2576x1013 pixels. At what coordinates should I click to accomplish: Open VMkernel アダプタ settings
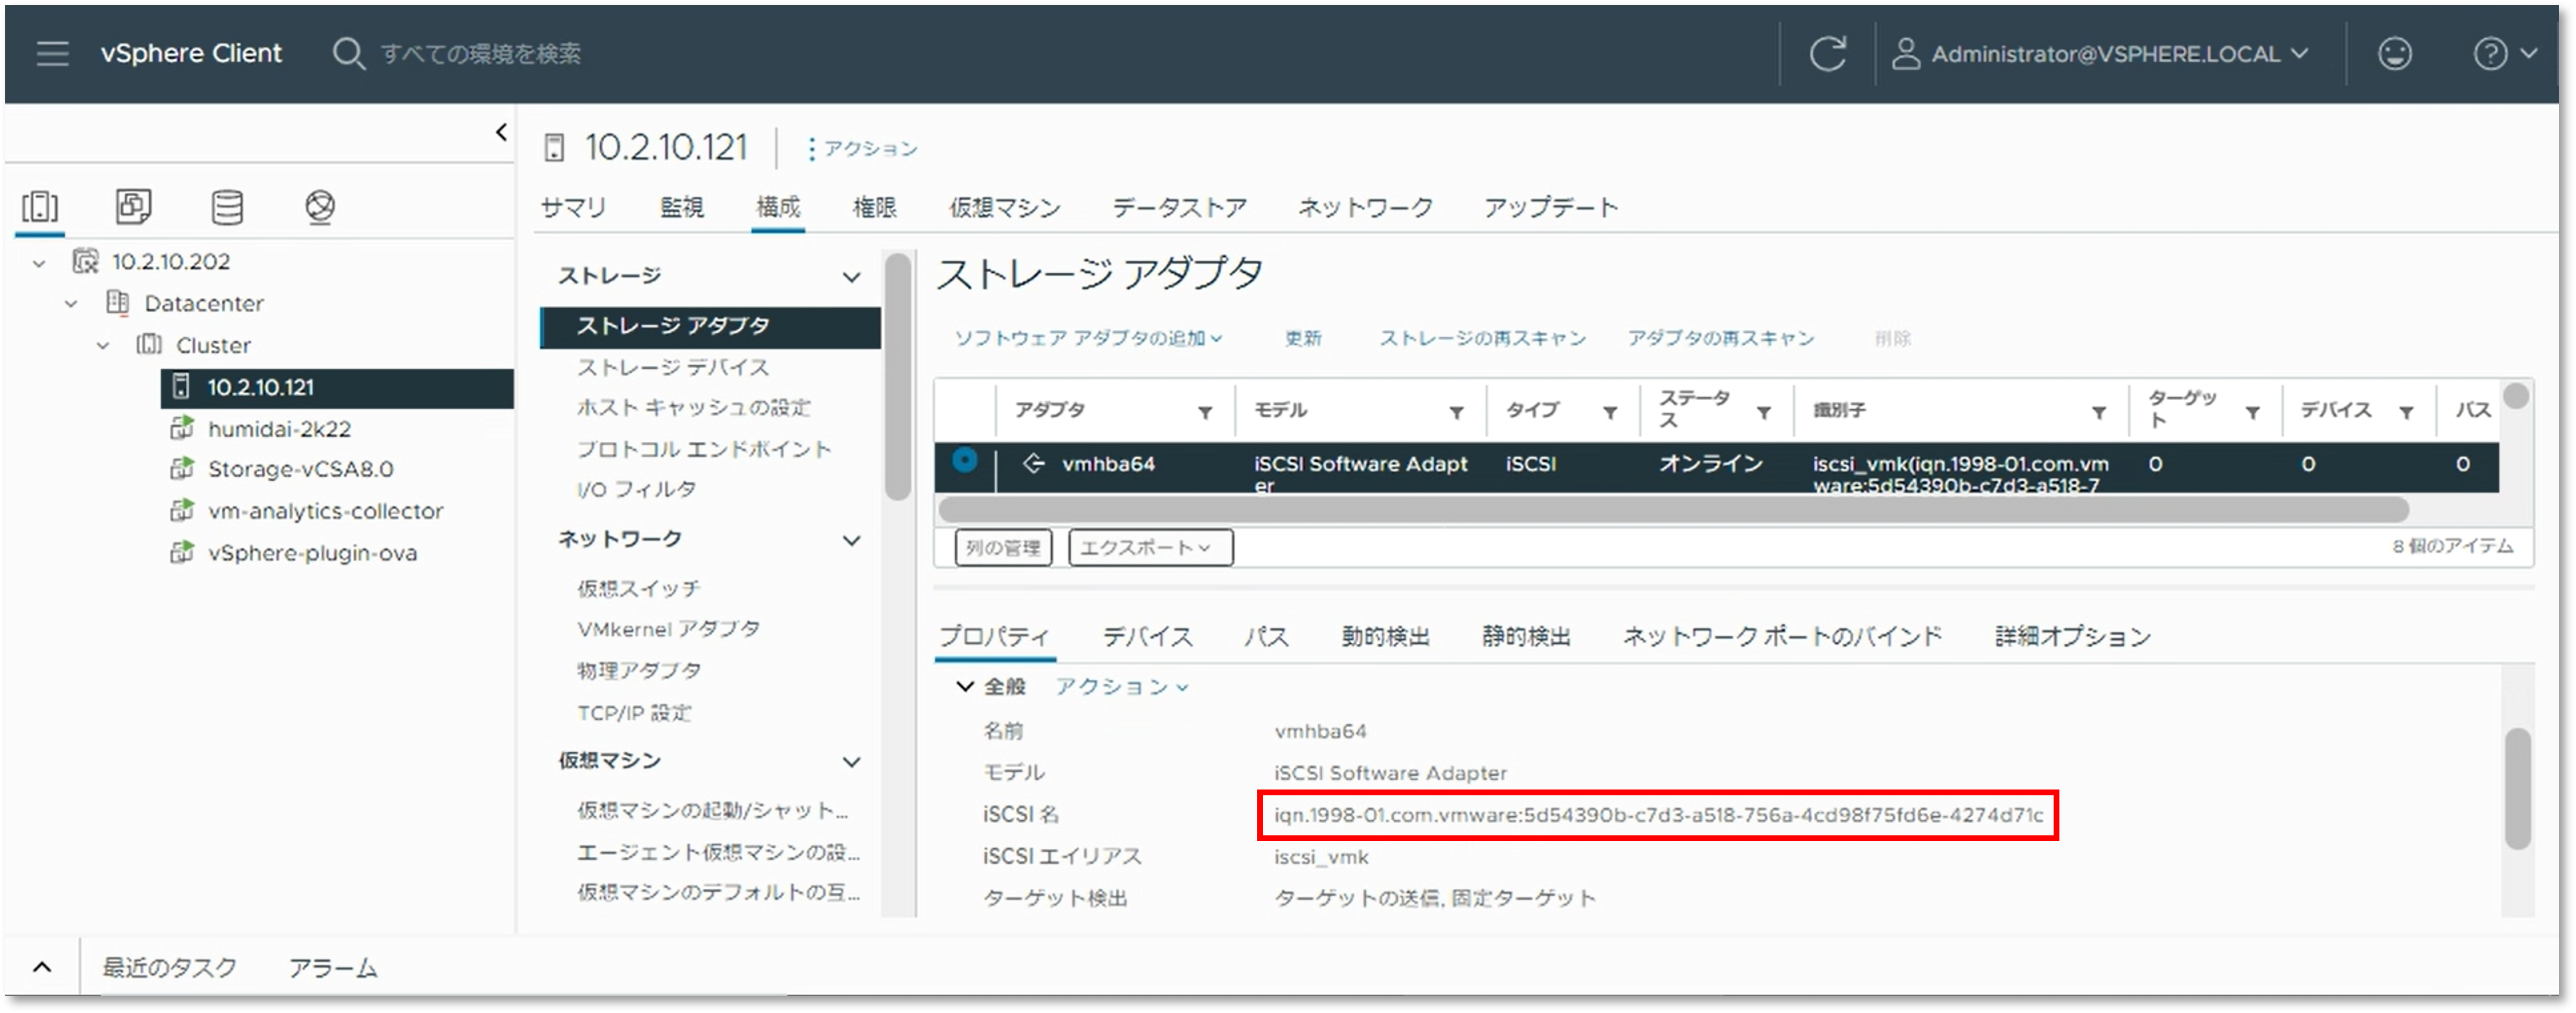[668, 629]
